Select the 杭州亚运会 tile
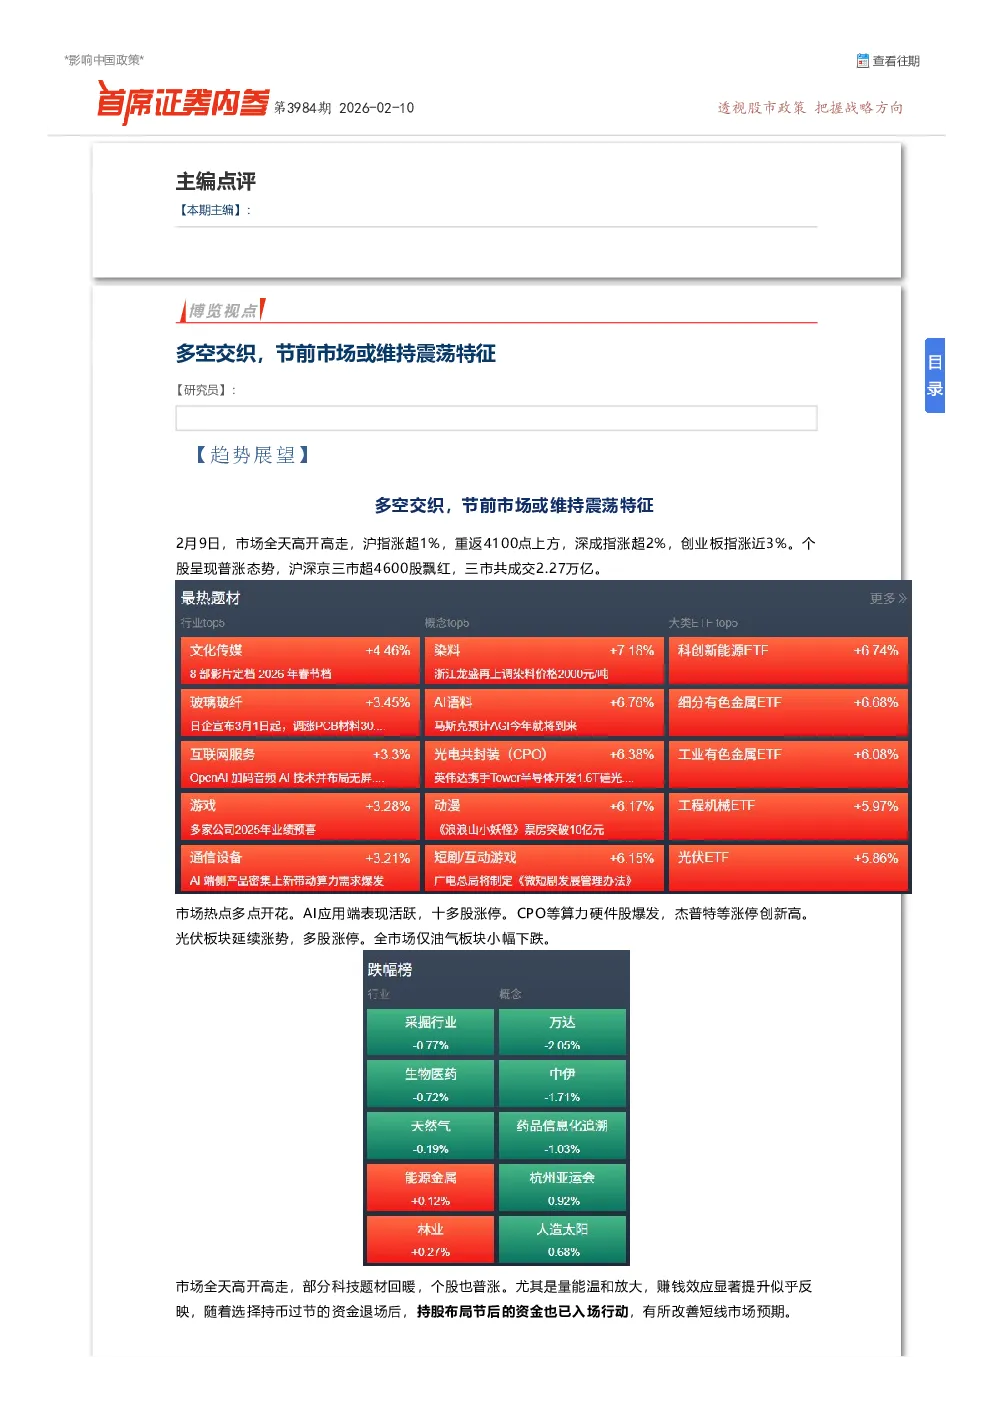 562,1188
